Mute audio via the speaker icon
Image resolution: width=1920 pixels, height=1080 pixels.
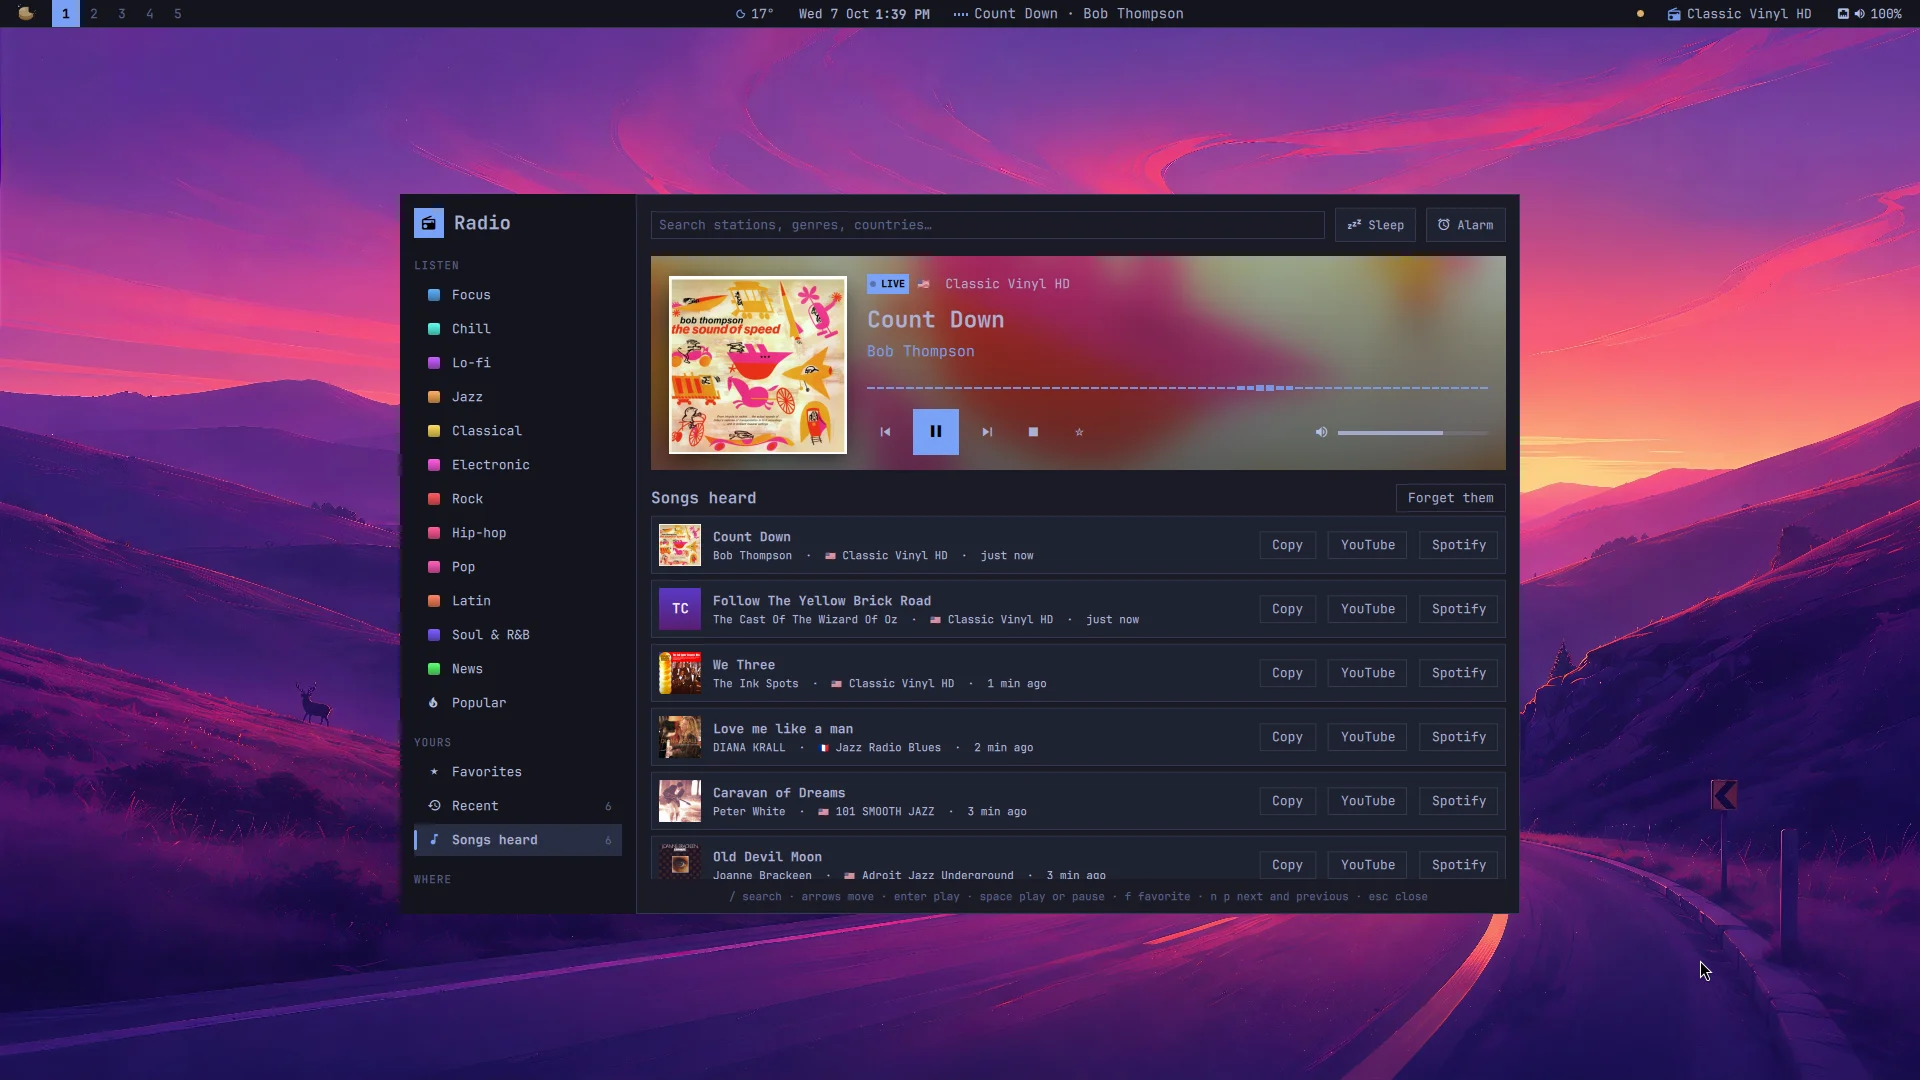pyautogui.click(x=1321, y=432)
